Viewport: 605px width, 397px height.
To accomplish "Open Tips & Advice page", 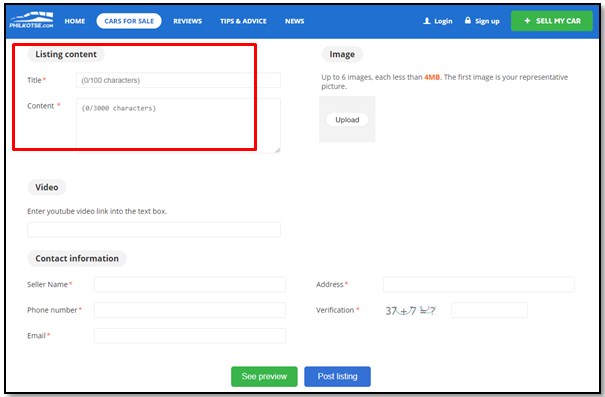I will pos(243,21).
